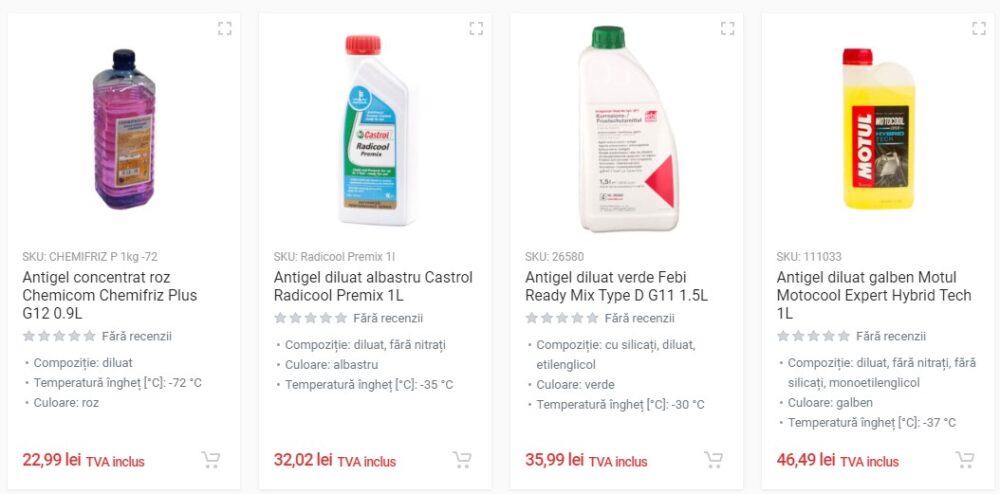
Task: Open quick view for Motul Motocool
Action: (x=979, y=28)
